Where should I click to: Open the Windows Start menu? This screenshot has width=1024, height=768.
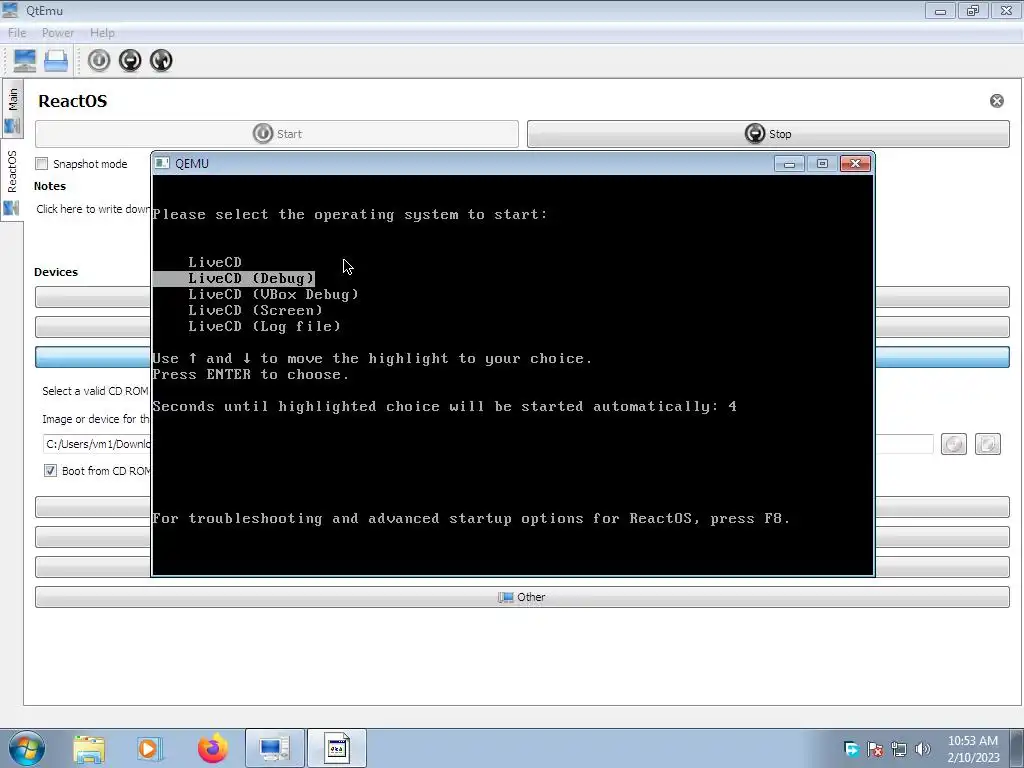point(26,748)
